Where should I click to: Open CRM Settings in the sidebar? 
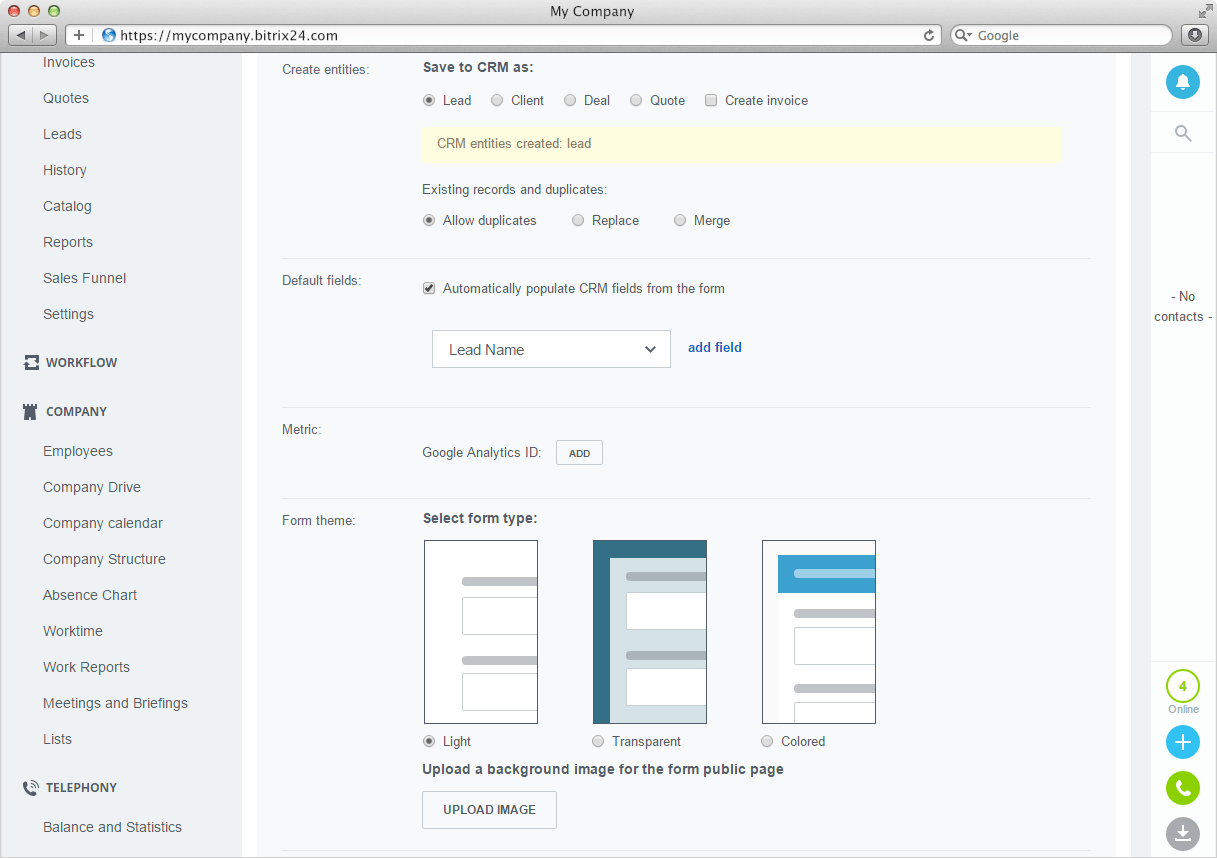click(68, 314)
